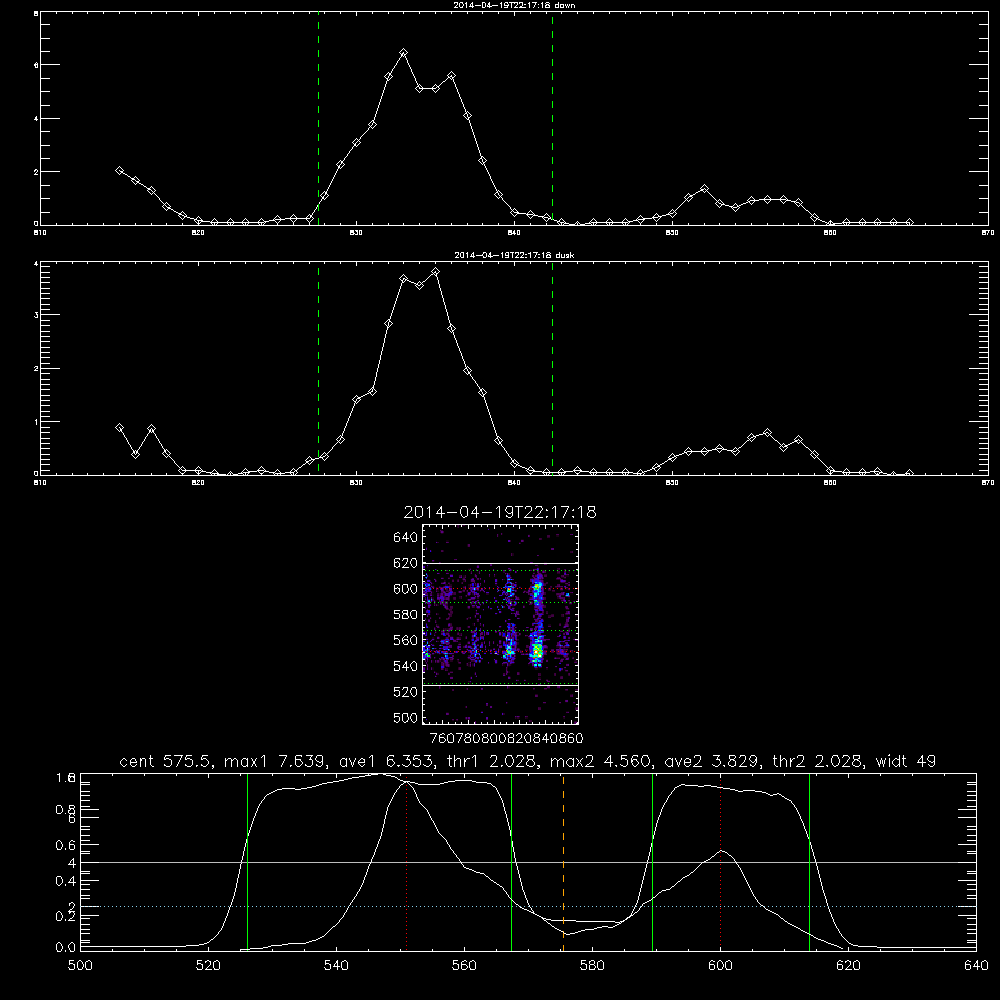
Task: Click spectrogram y-axis label 520
Action: coord(406,692)
